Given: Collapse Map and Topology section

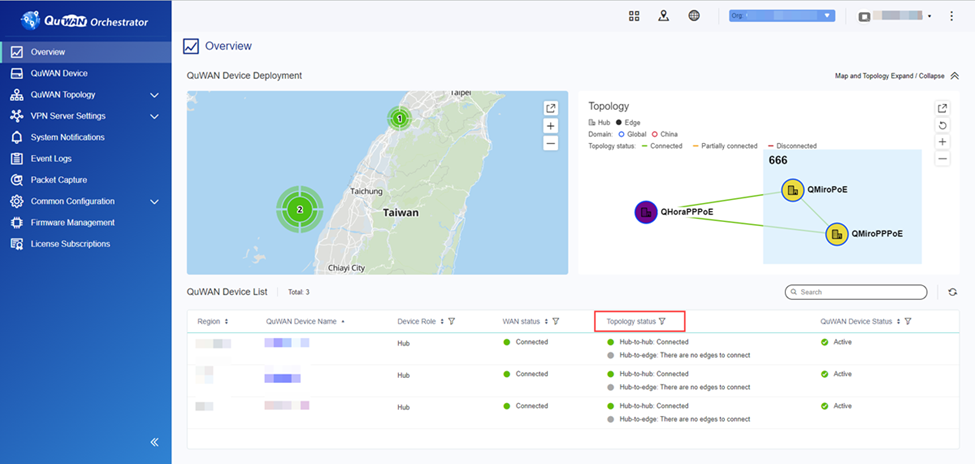Looking at the screenshot, I should [x=955, y=76].
